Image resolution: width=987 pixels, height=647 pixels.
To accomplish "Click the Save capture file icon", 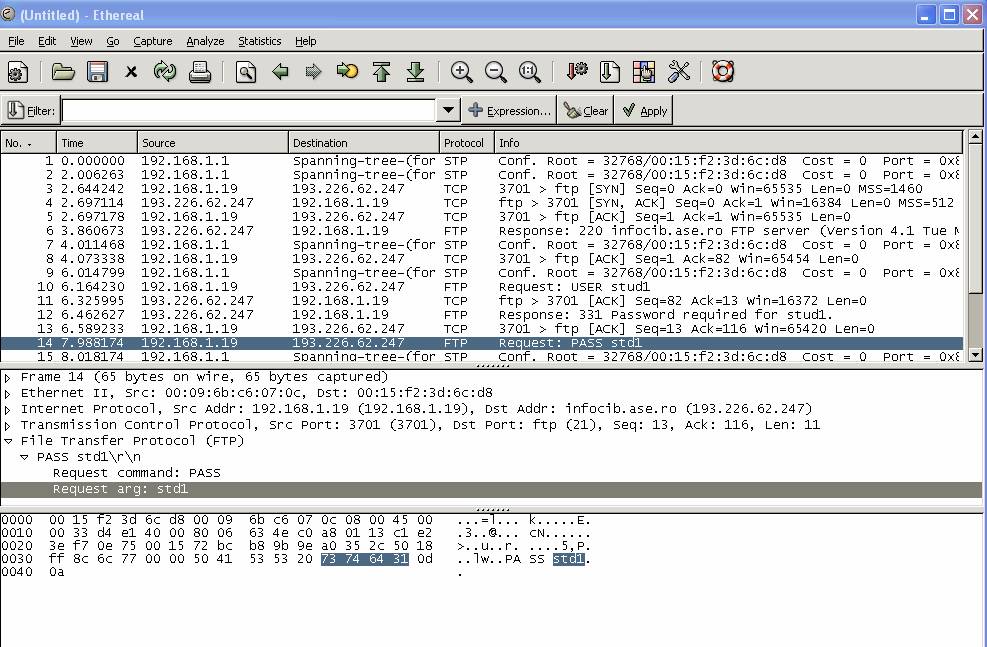I will tap(97, 72).
